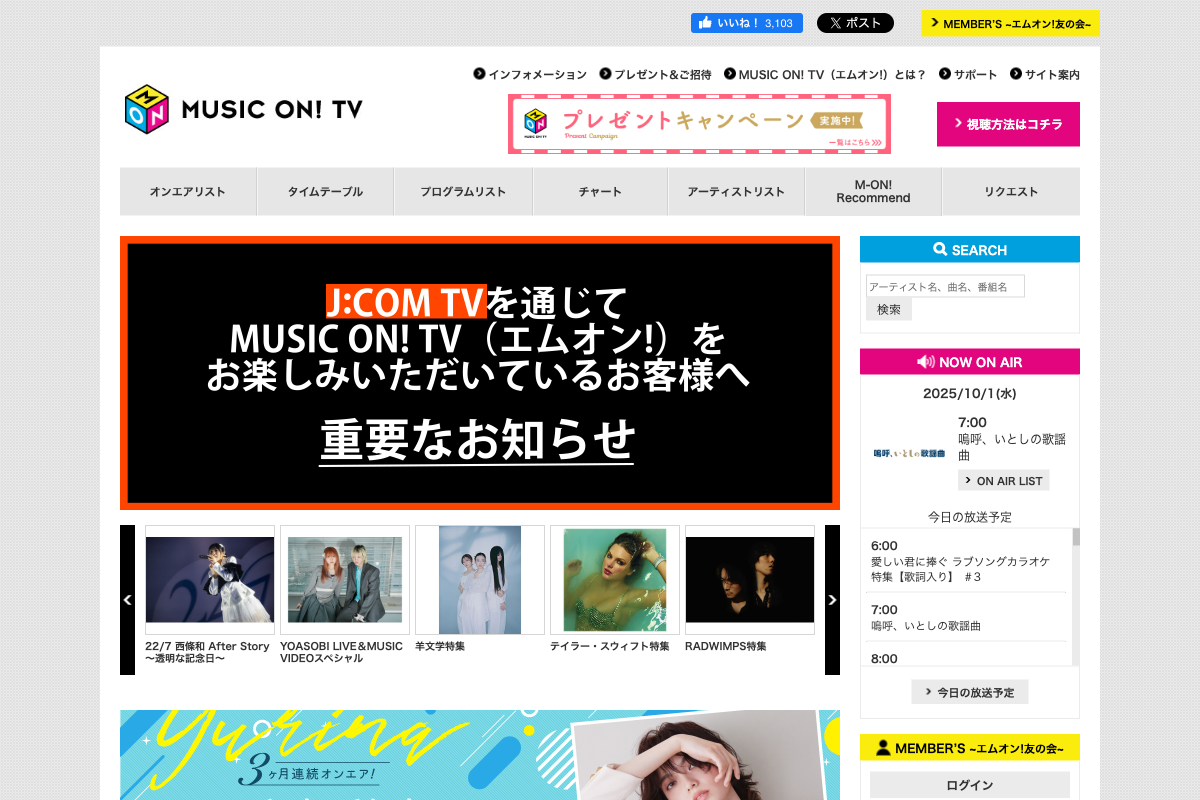Image resolution: width=1200 pixels, height=800 pixels.
Task: Click the present campaign banner
Action: point(699,124)
